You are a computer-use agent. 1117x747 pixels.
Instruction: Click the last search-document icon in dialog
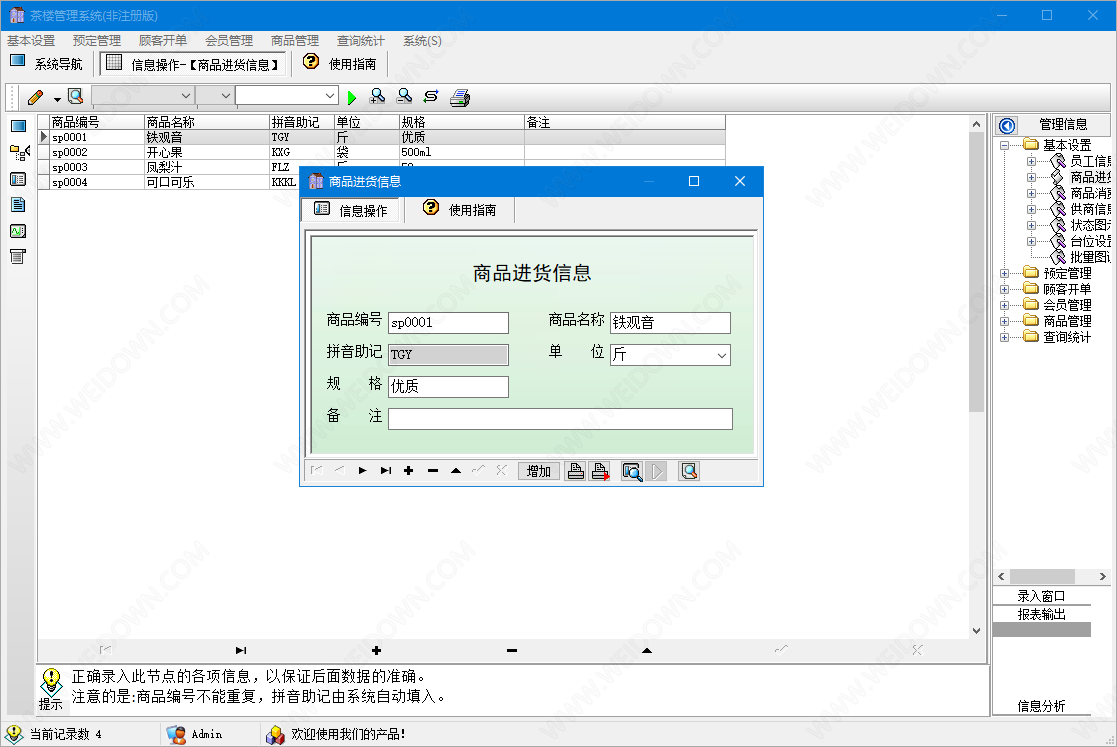(689, 471)
